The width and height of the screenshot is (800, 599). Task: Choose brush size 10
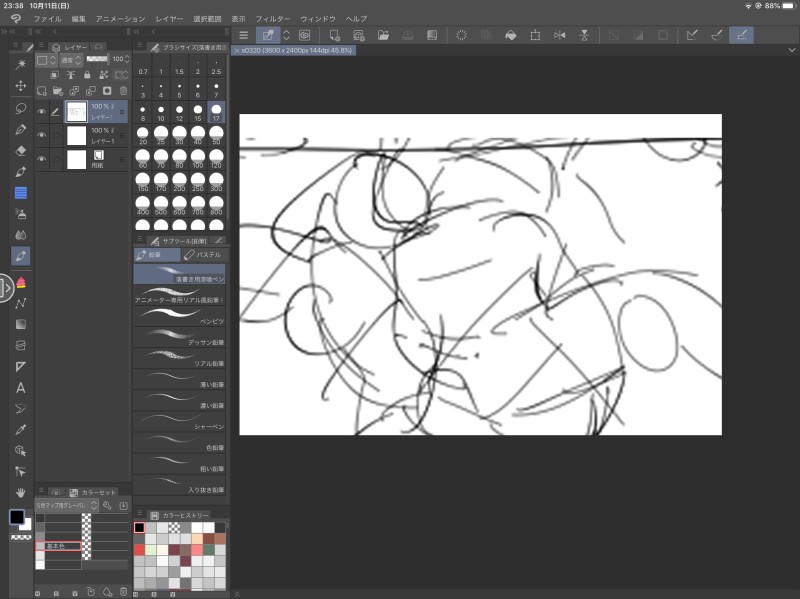pos(161,113)
